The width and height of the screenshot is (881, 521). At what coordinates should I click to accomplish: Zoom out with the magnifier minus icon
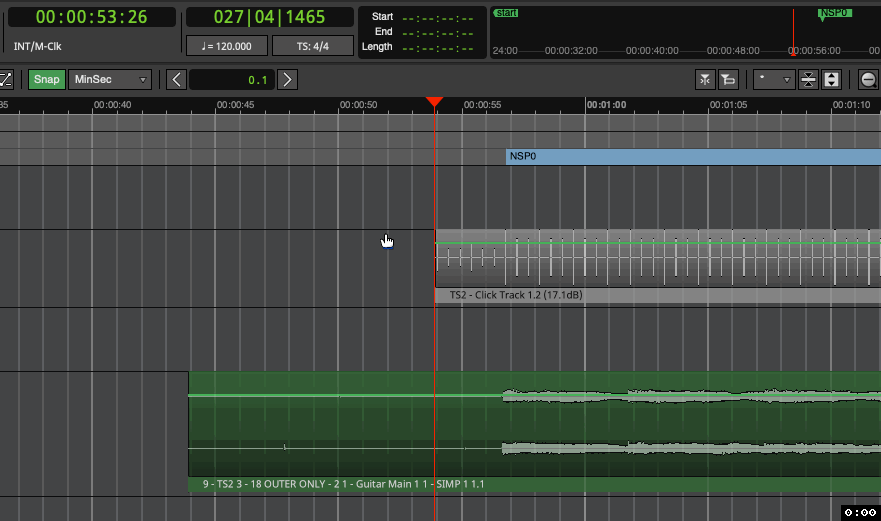point(868,80)
